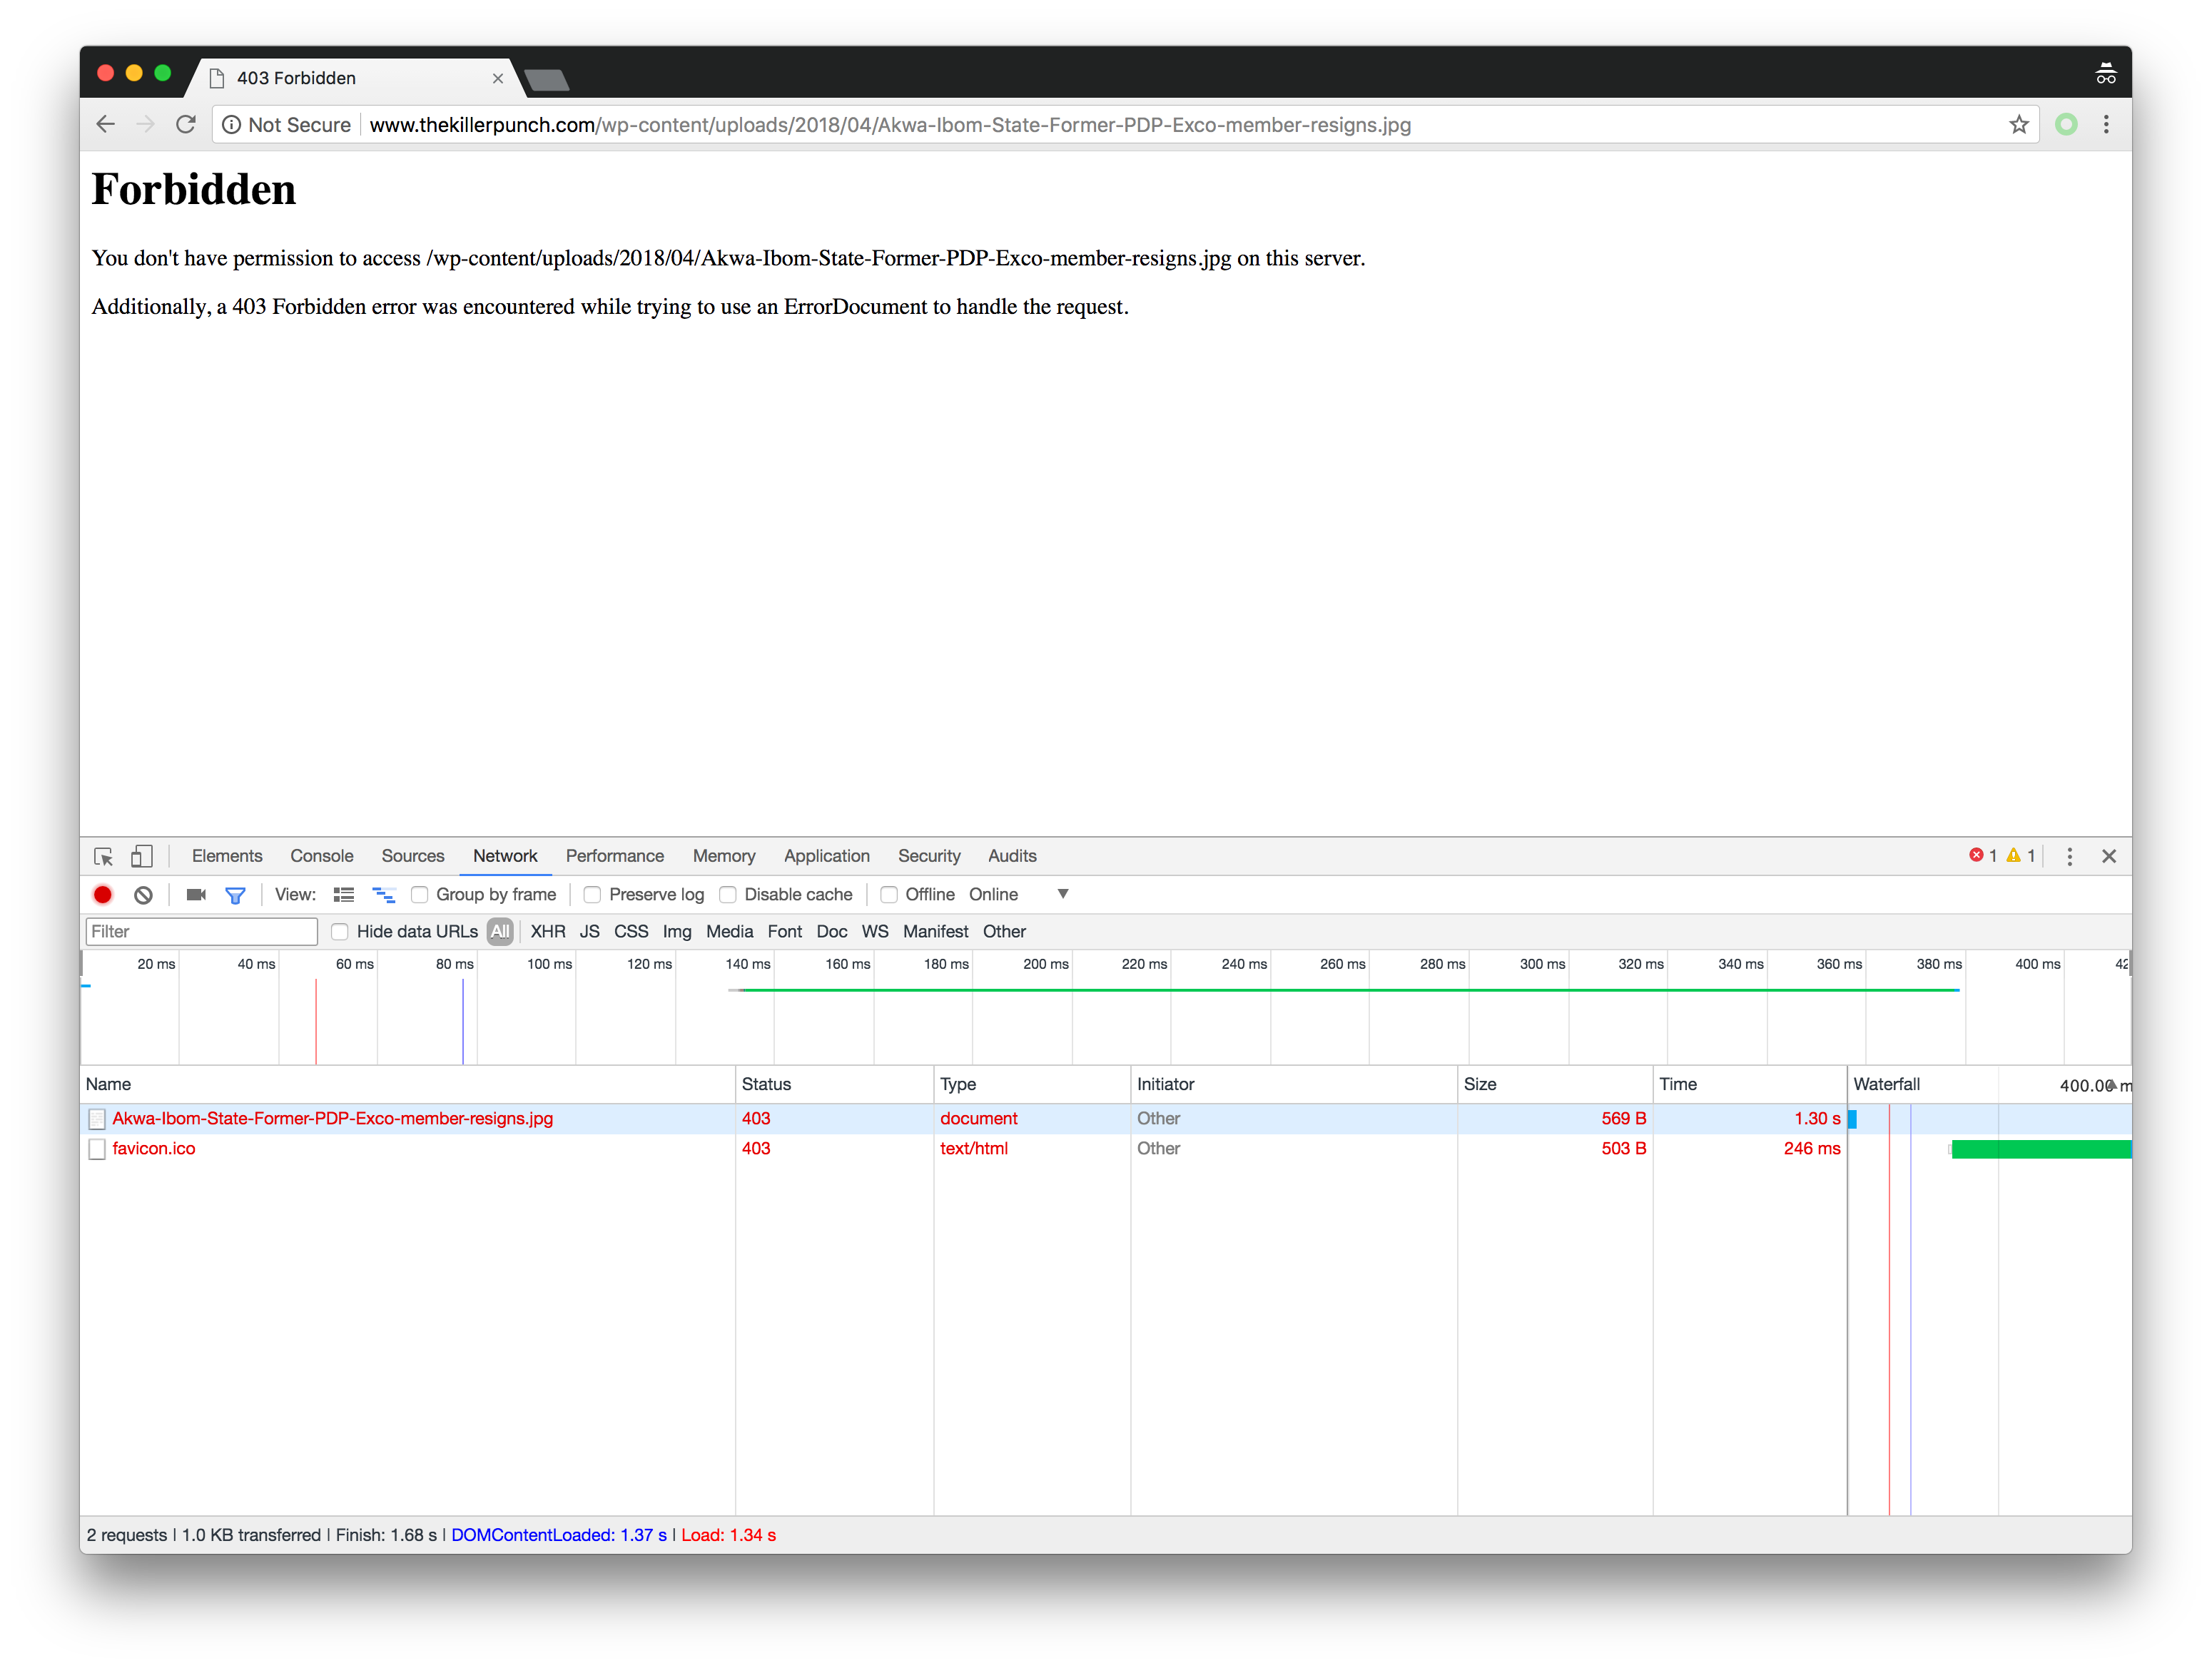Capture screenshots during page load
The width and height of the screenshot is (2212, 1668).
point(195,894)
